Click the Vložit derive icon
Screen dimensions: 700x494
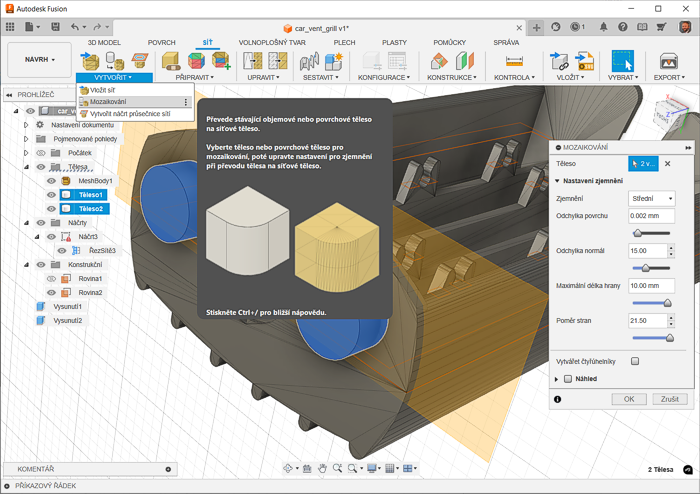pos(559,61)
